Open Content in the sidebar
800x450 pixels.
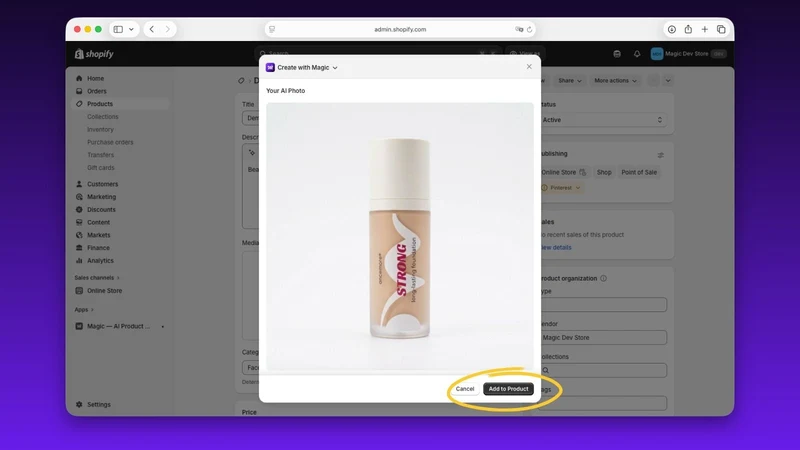98,222
